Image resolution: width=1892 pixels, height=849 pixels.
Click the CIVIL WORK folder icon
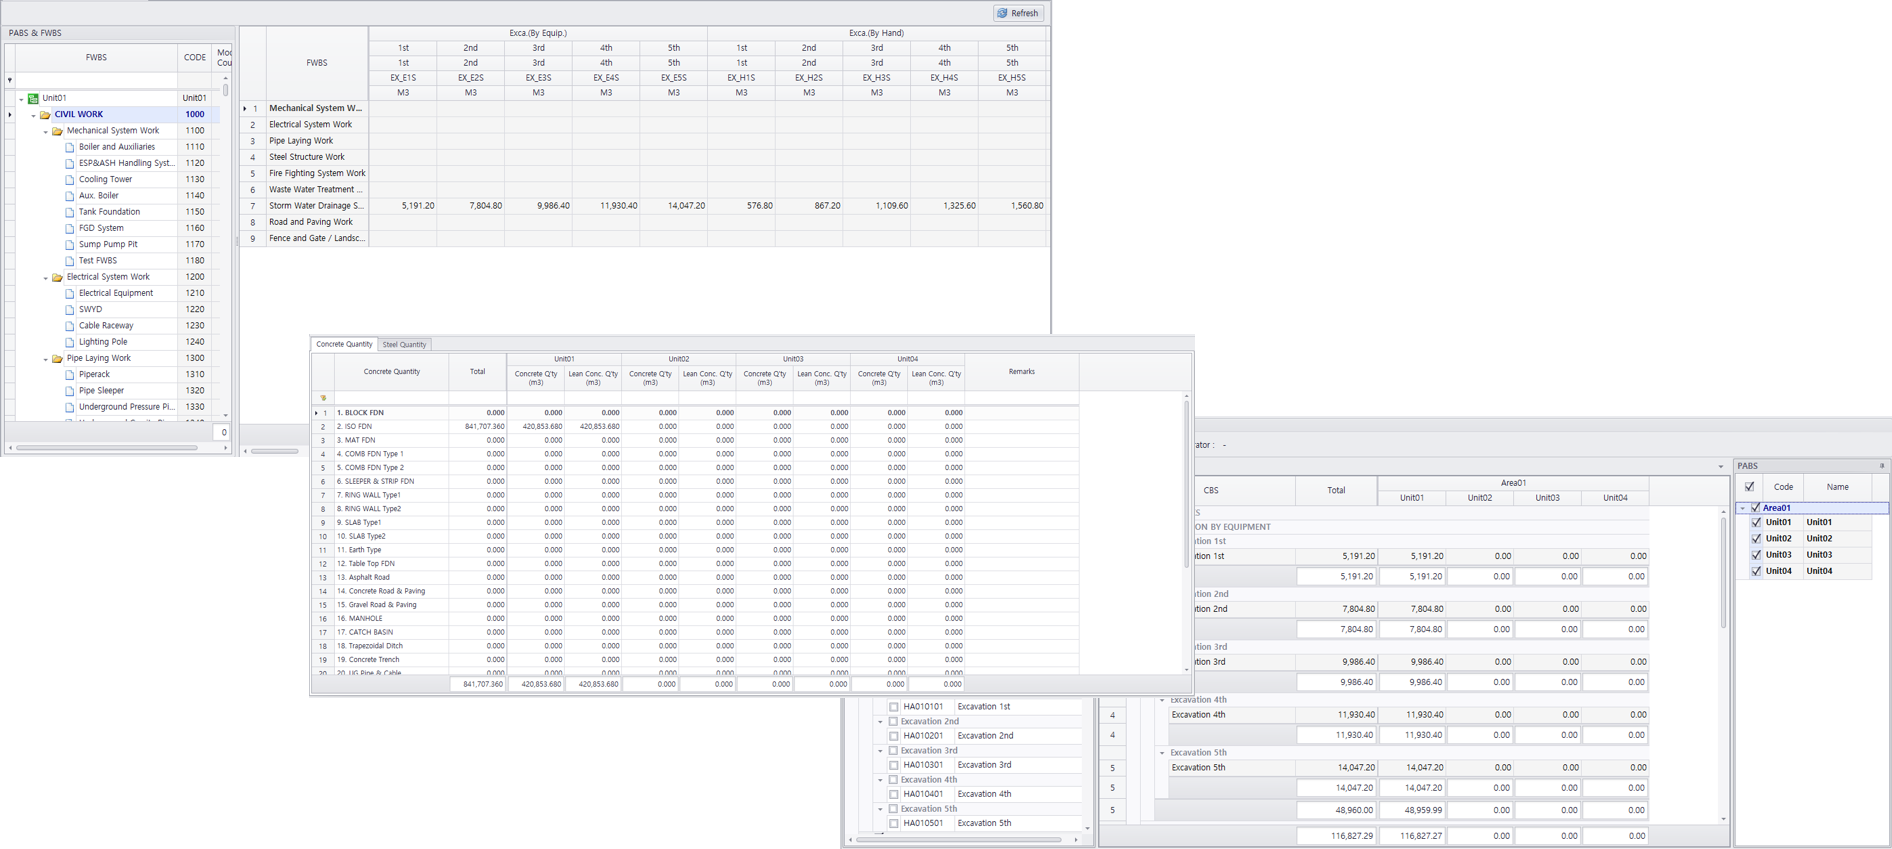[x=45, y=115]
